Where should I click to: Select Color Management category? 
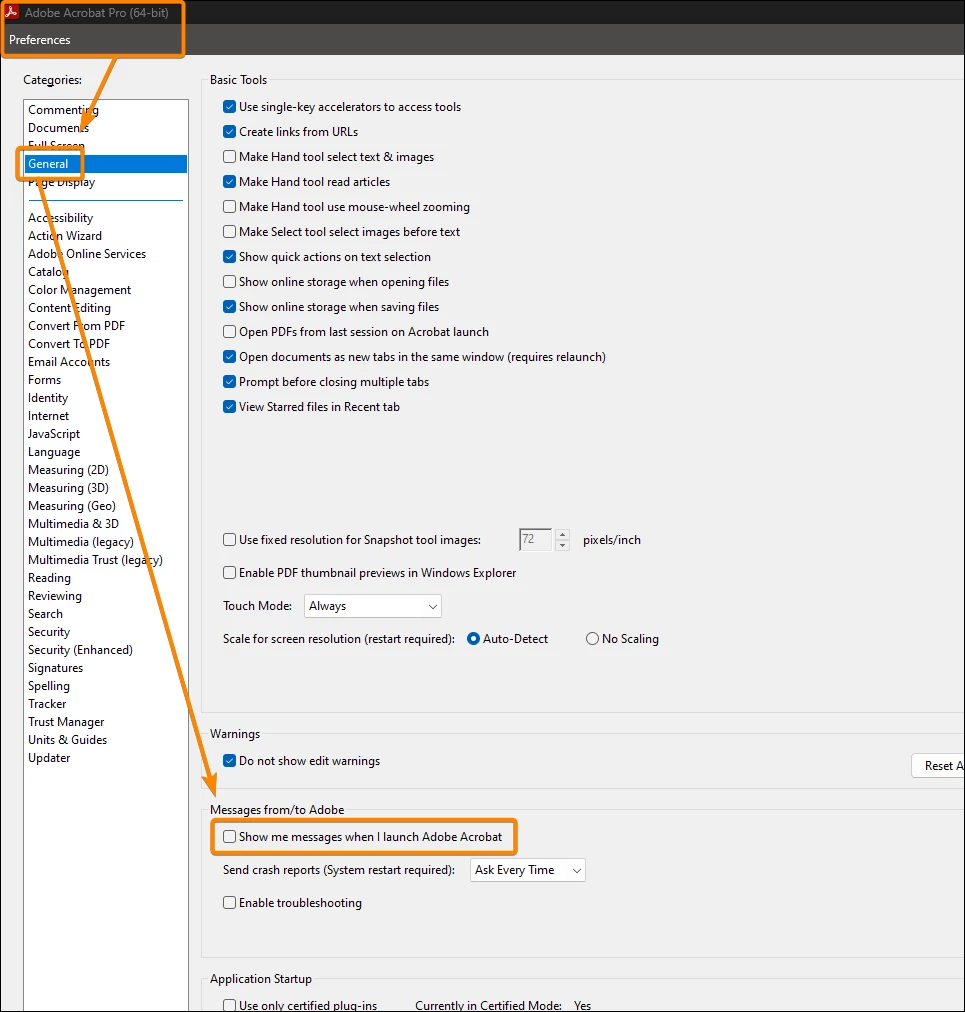(79, 290)
